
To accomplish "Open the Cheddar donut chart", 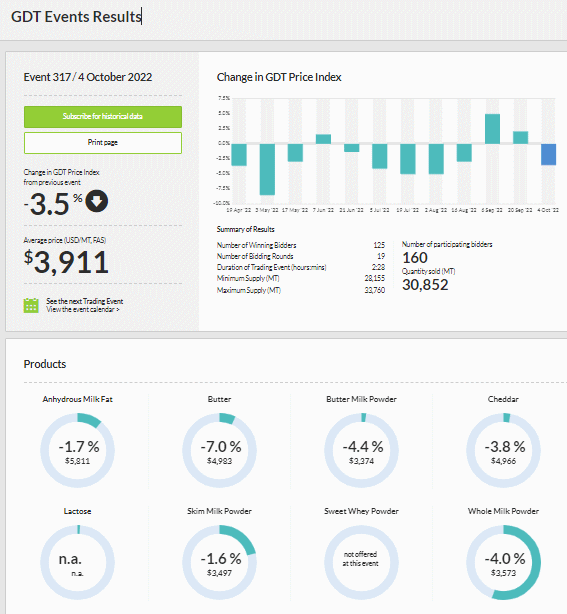I will [x=504, y=450].
